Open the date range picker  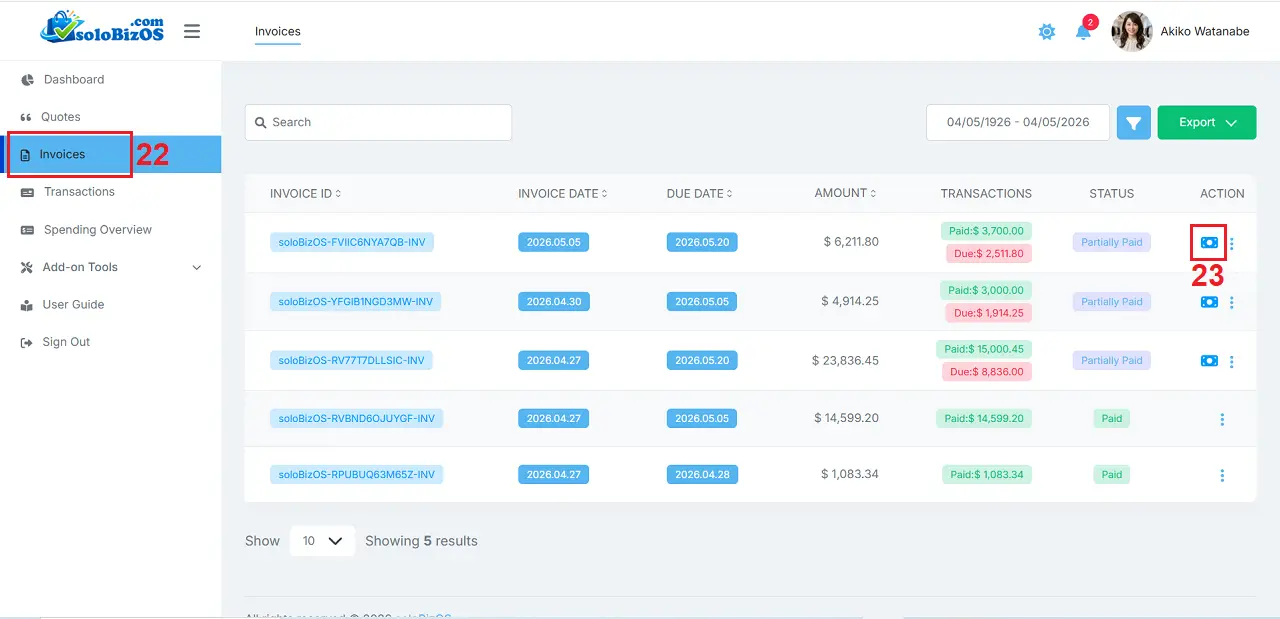1018,122
